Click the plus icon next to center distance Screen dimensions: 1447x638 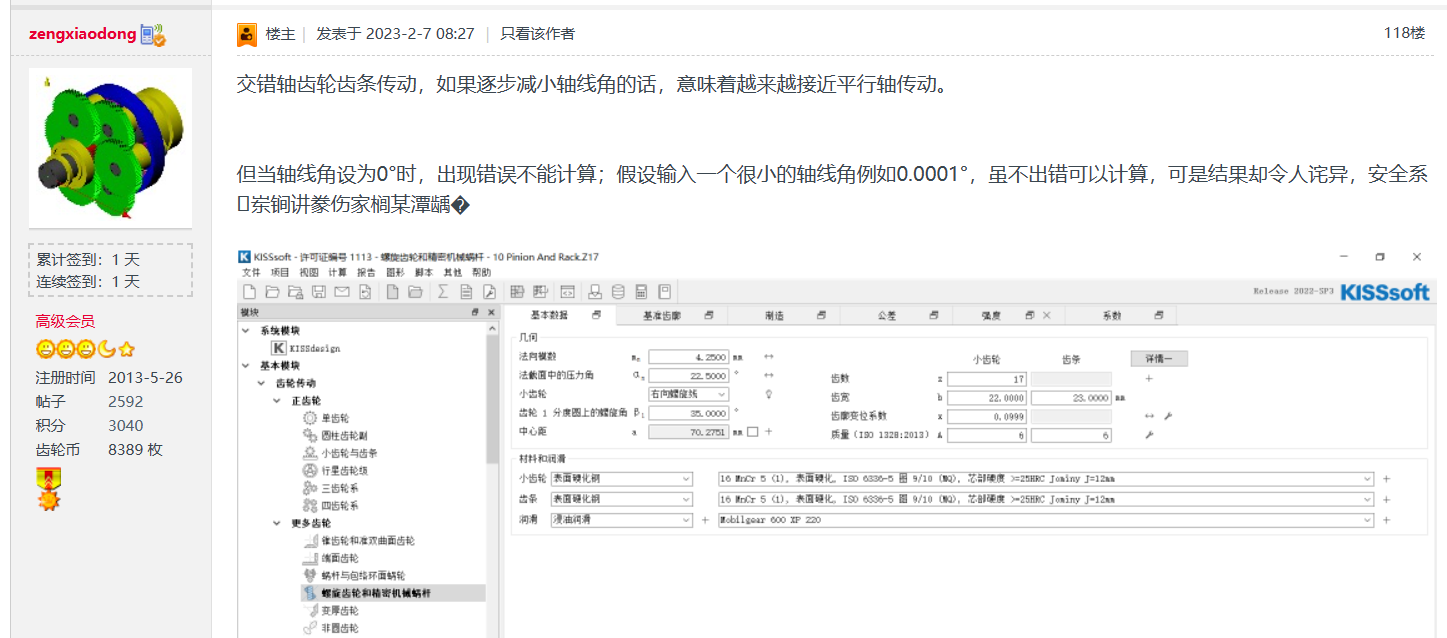point(769,432)
